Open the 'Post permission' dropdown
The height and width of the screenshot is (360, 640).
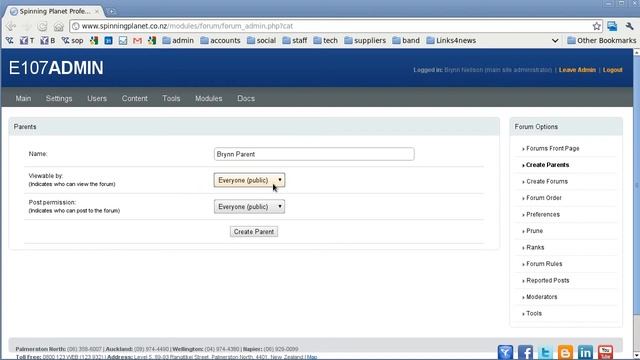tap(249, 207)
